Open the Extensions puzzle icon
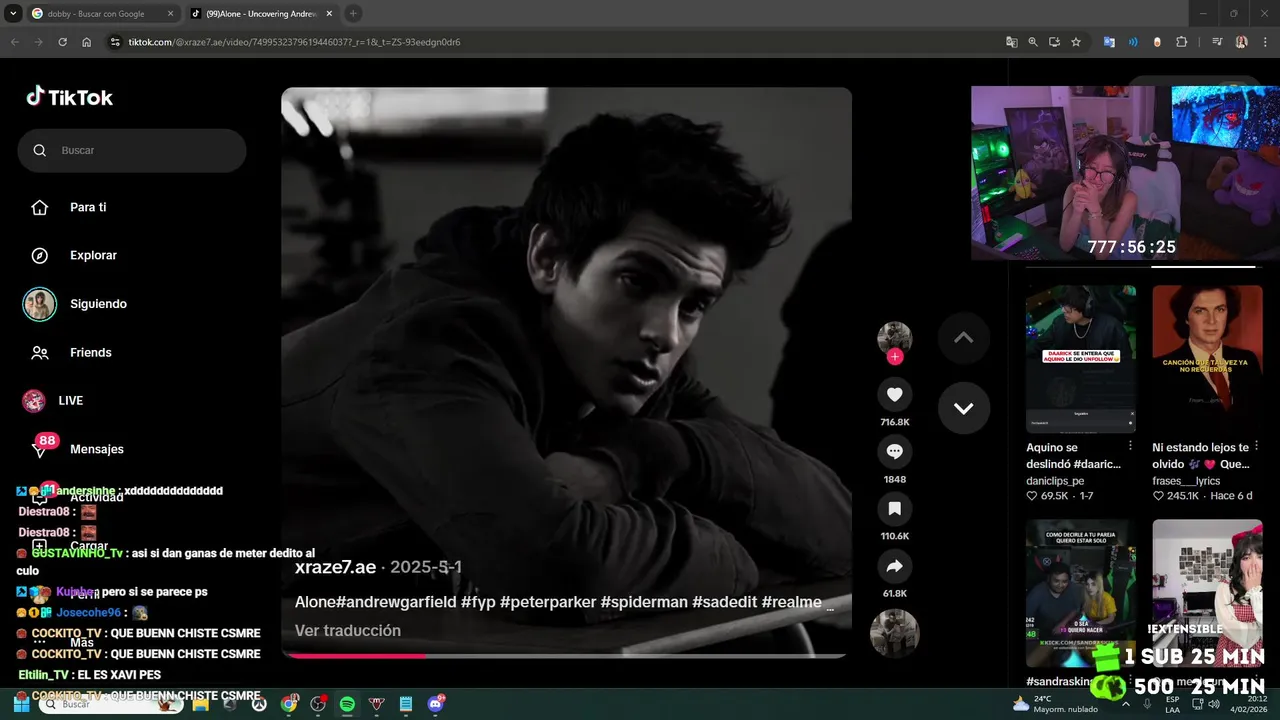The height and width of the screenshot is (720, 1280). 1181,42
